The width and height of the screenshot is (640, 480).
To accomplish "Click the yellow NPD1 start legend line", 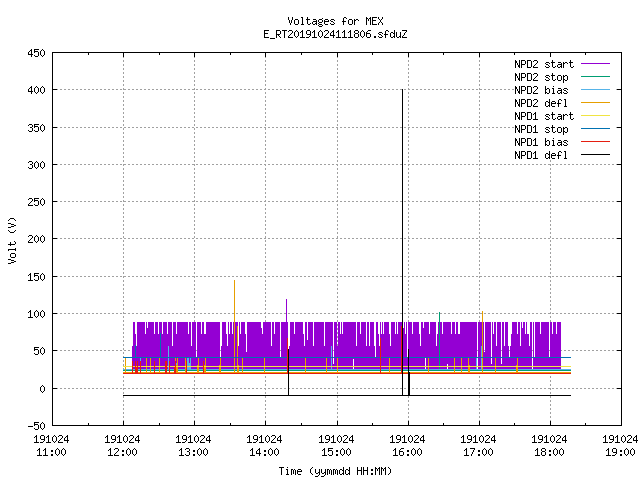I will pos(596,116).
